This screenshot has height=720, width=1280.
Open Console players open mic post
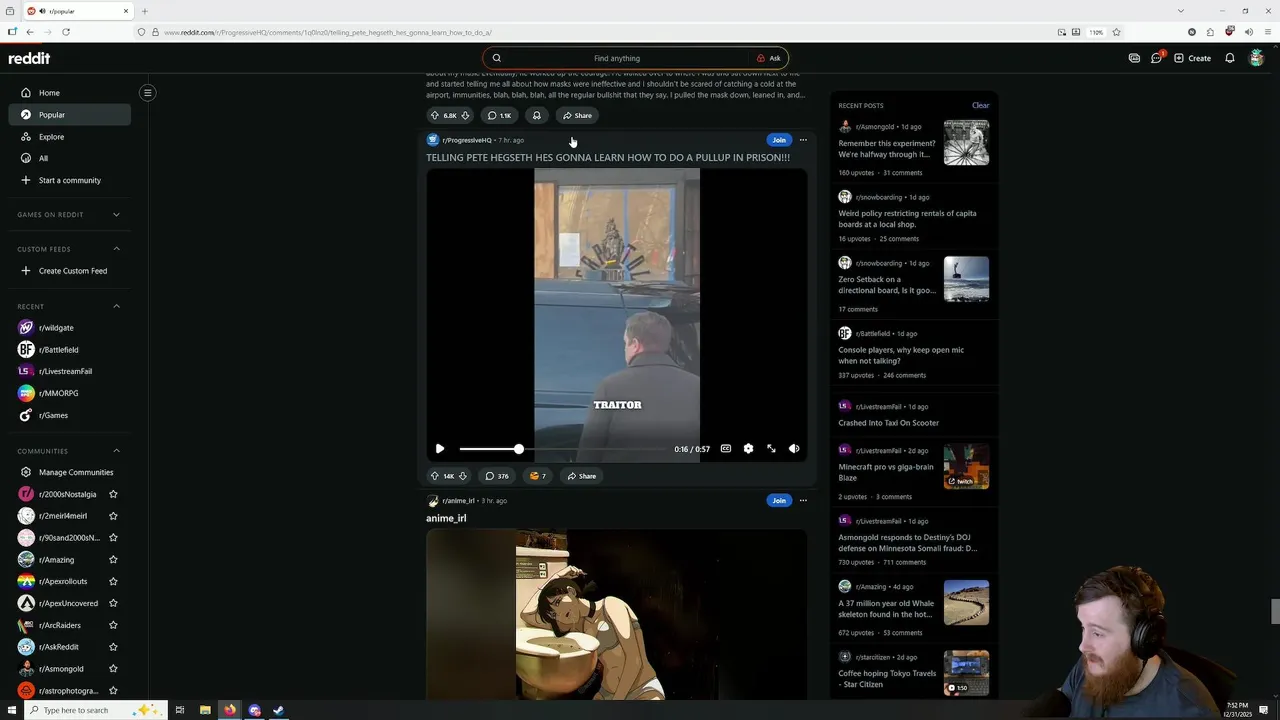(x=901, y=355)
